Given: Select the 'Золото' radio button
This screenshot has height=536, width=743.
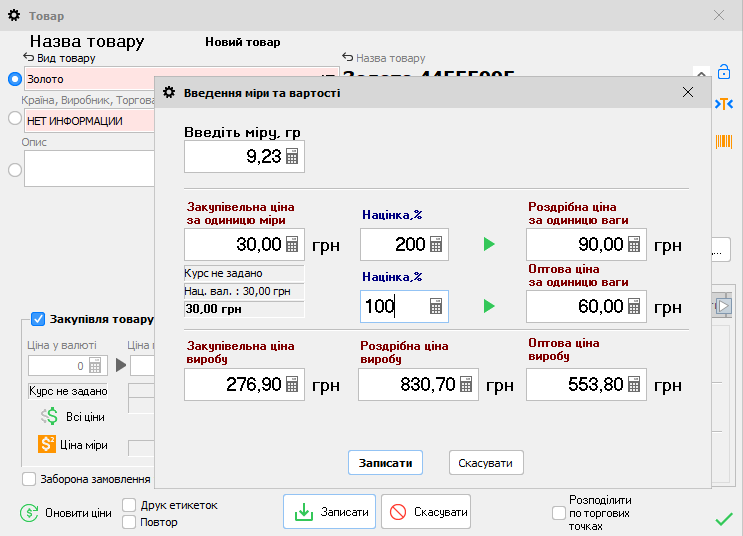Looking at the screenshot, I should 14,79.
